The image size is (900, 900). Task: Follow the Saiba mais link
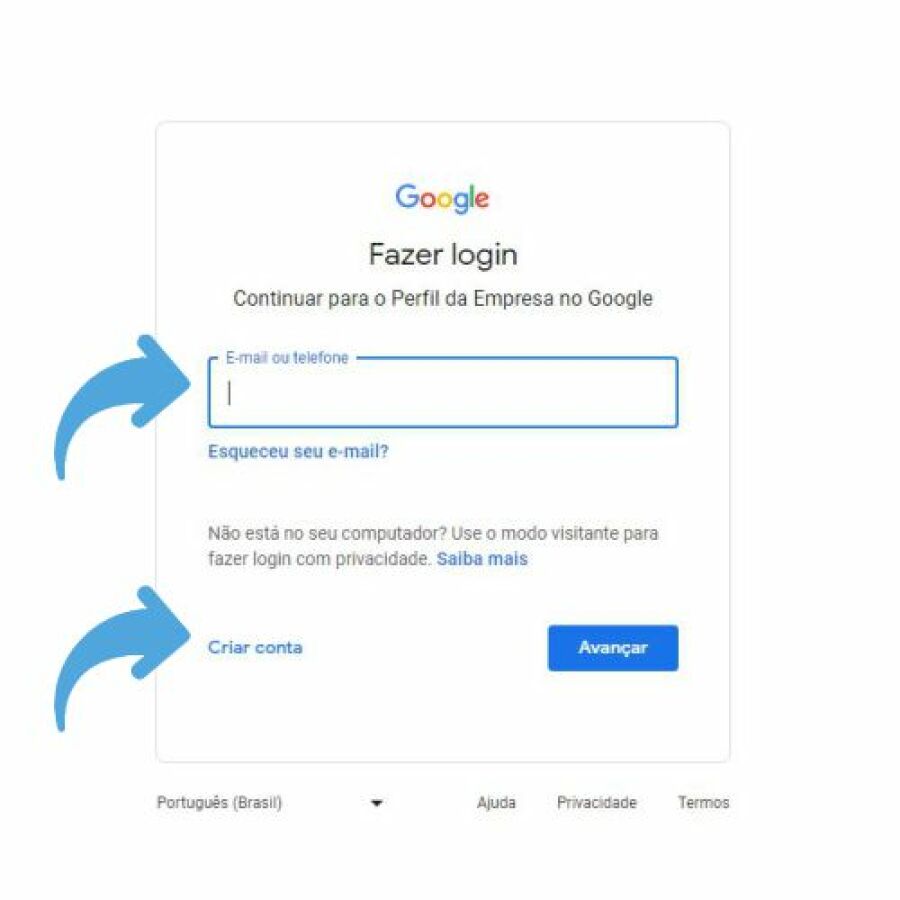[x=482, y=559]
